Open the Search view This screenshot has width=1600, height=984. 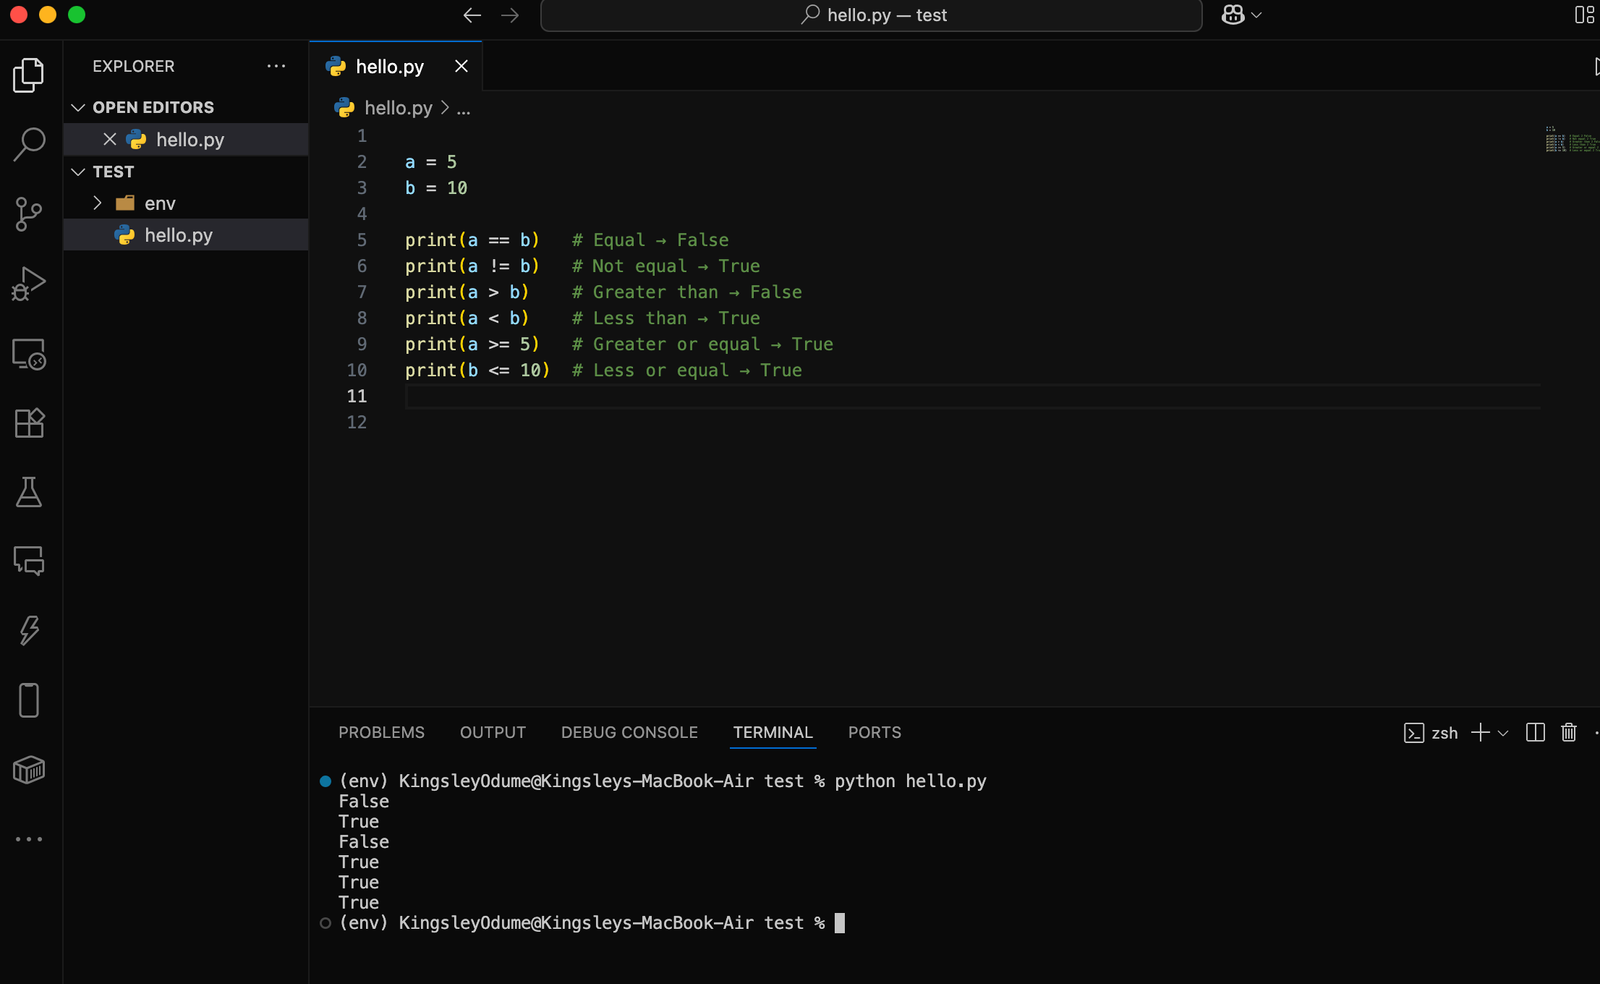[29, 144]
